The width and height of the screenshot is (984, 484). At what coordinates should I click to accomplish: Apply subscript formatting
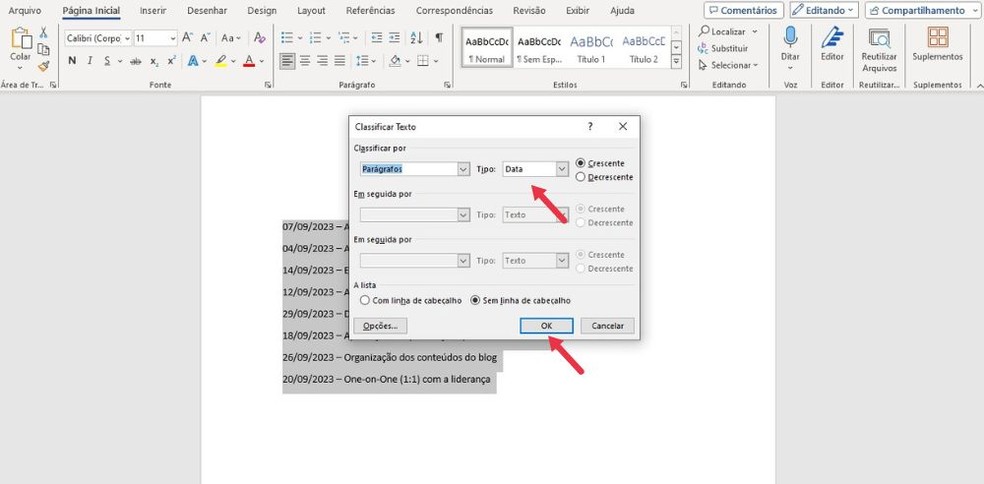click(x=154, y=61)
